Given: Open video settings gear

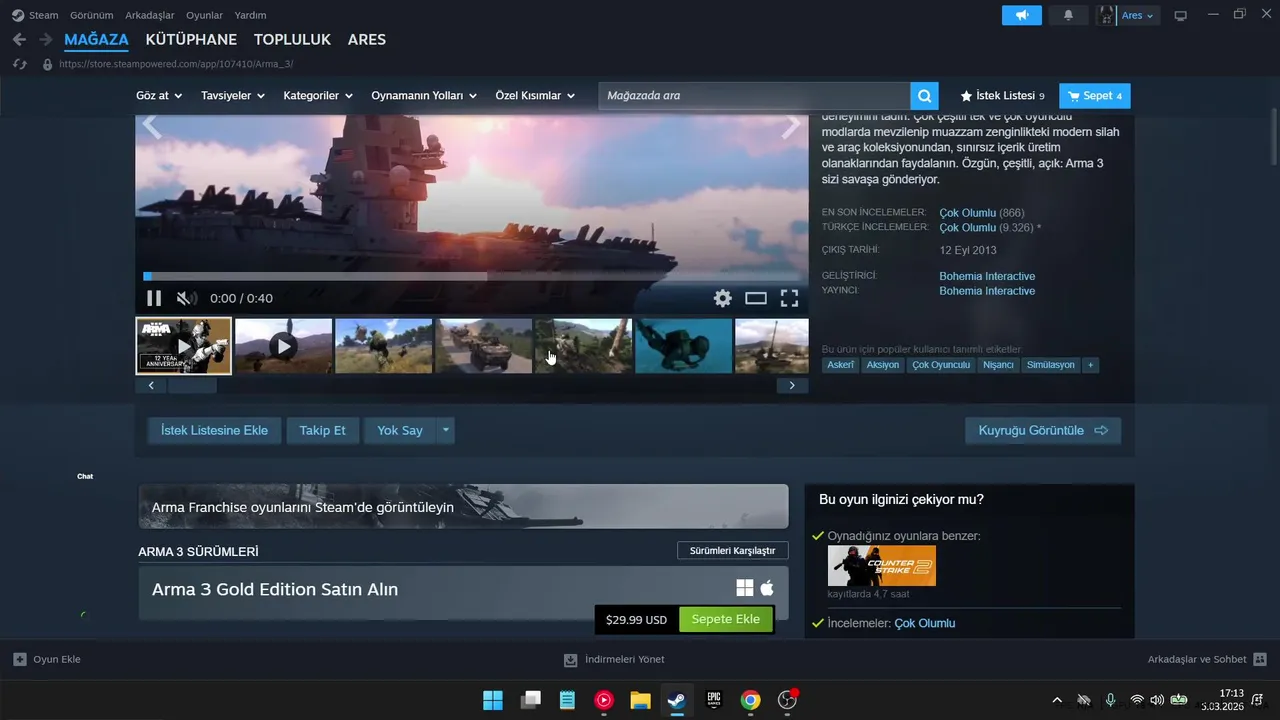Looking at the screenshot, I should pyautogui.click(x=722, y=298).
